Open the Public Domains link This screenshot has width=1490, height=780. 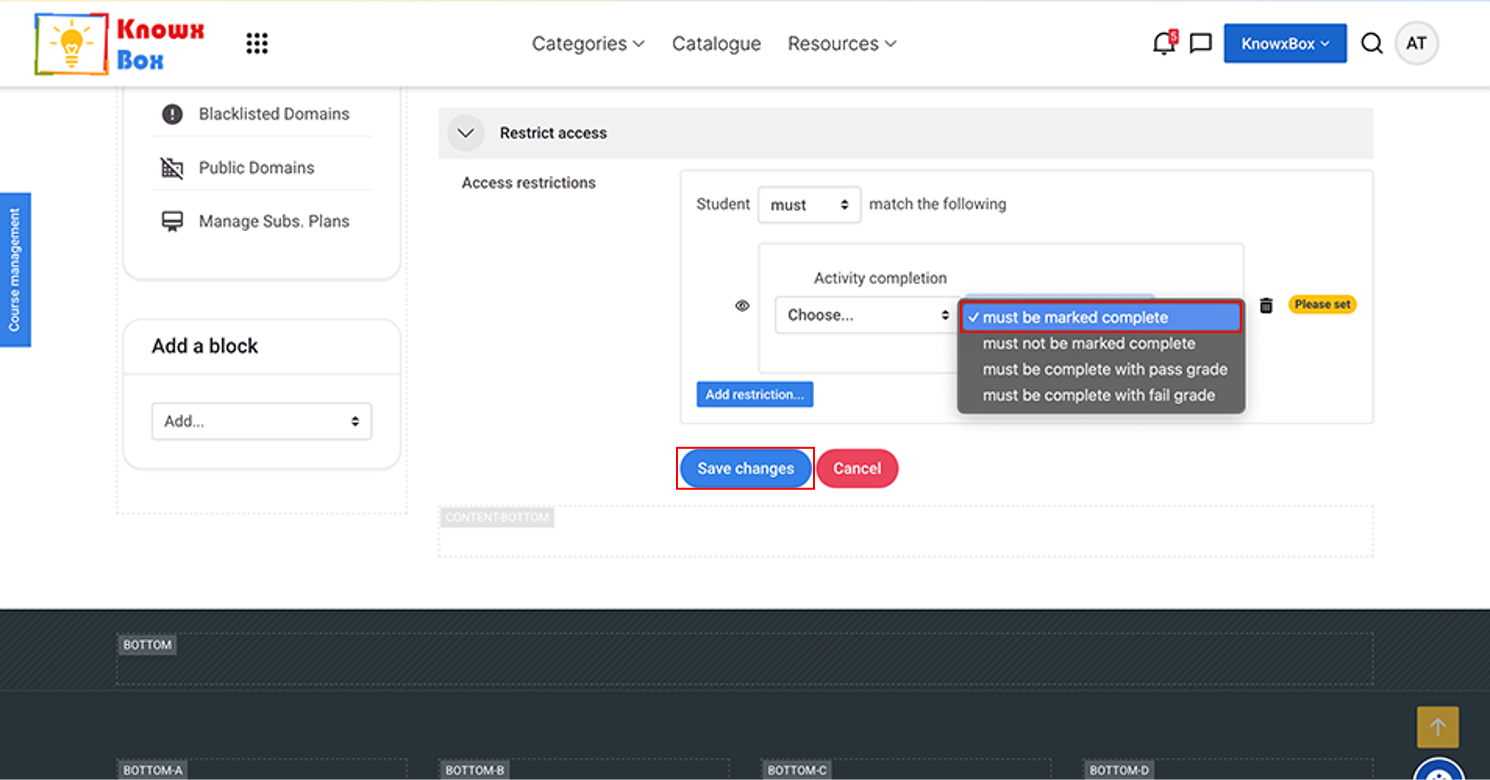point(257,168)
